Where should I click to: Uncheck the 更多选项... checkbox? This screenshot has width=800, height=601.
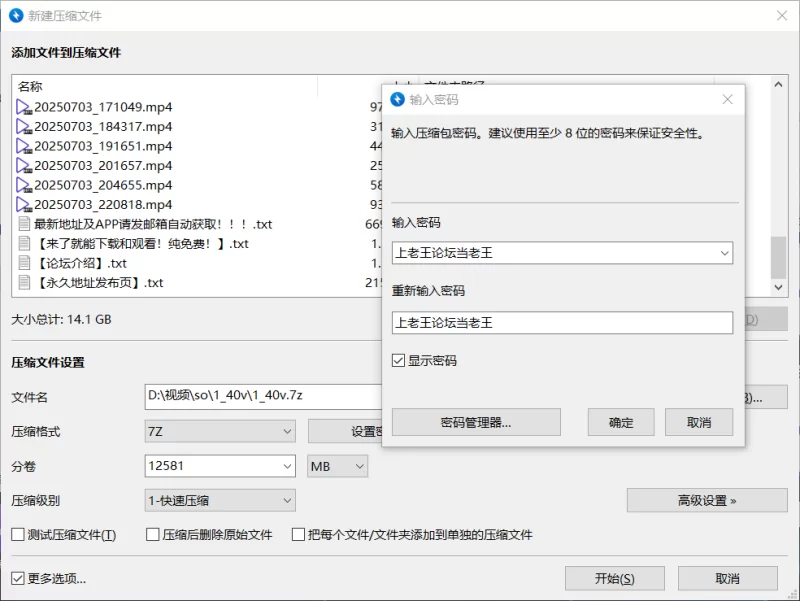tap(18, 579)
